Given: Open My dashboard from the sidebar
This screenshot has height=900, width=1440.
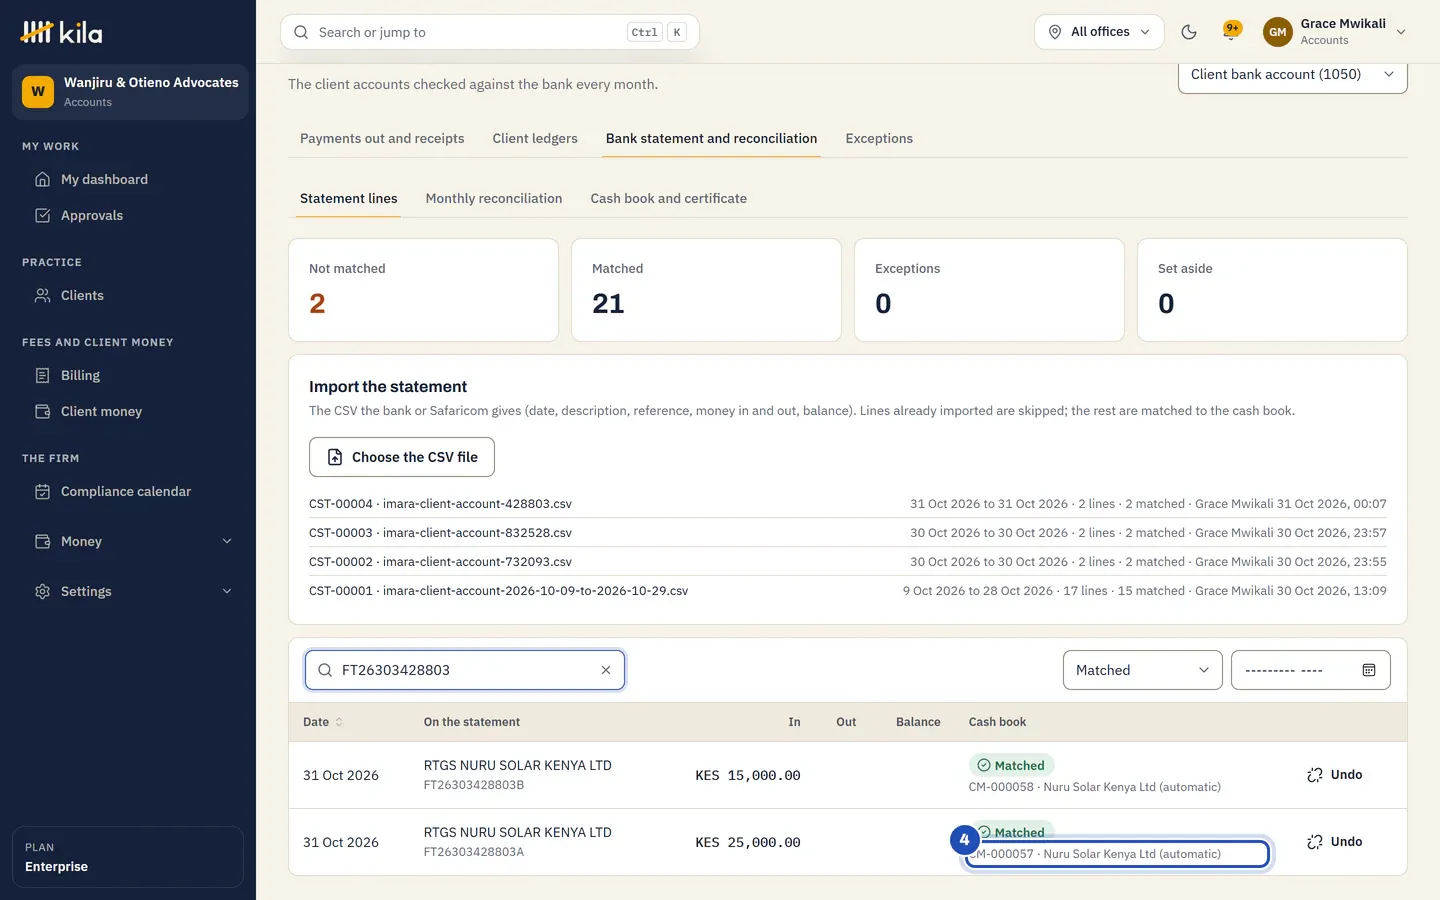Looking at the screenshot, I should tap(128, 179).
